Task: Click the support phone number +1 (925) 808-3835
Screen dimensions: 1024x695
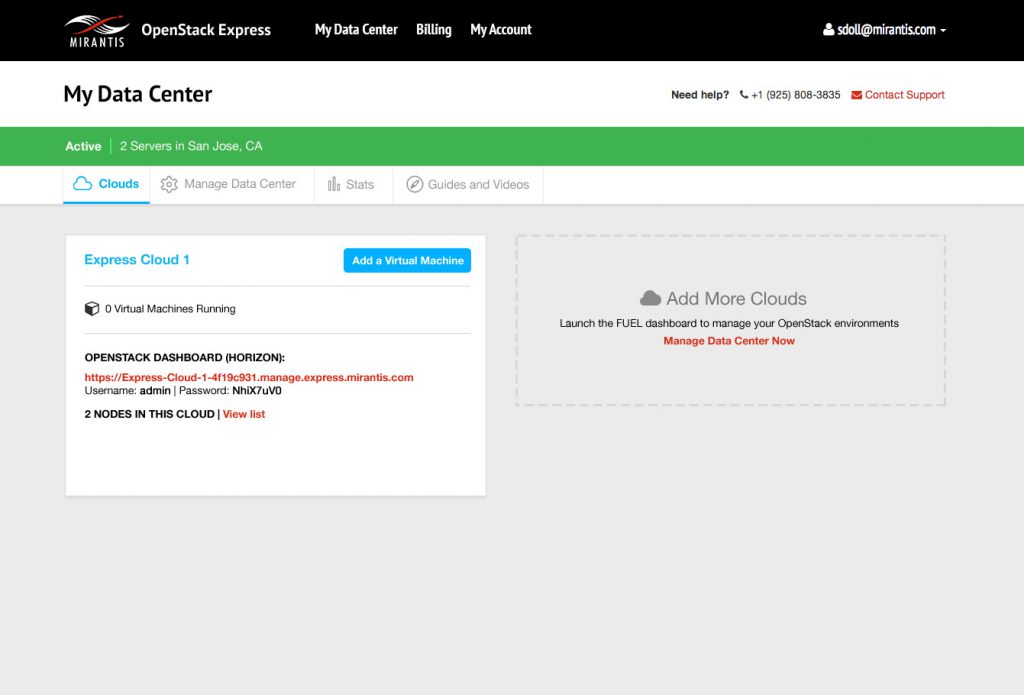Action: pyautogui.click(x=795, y=95)
